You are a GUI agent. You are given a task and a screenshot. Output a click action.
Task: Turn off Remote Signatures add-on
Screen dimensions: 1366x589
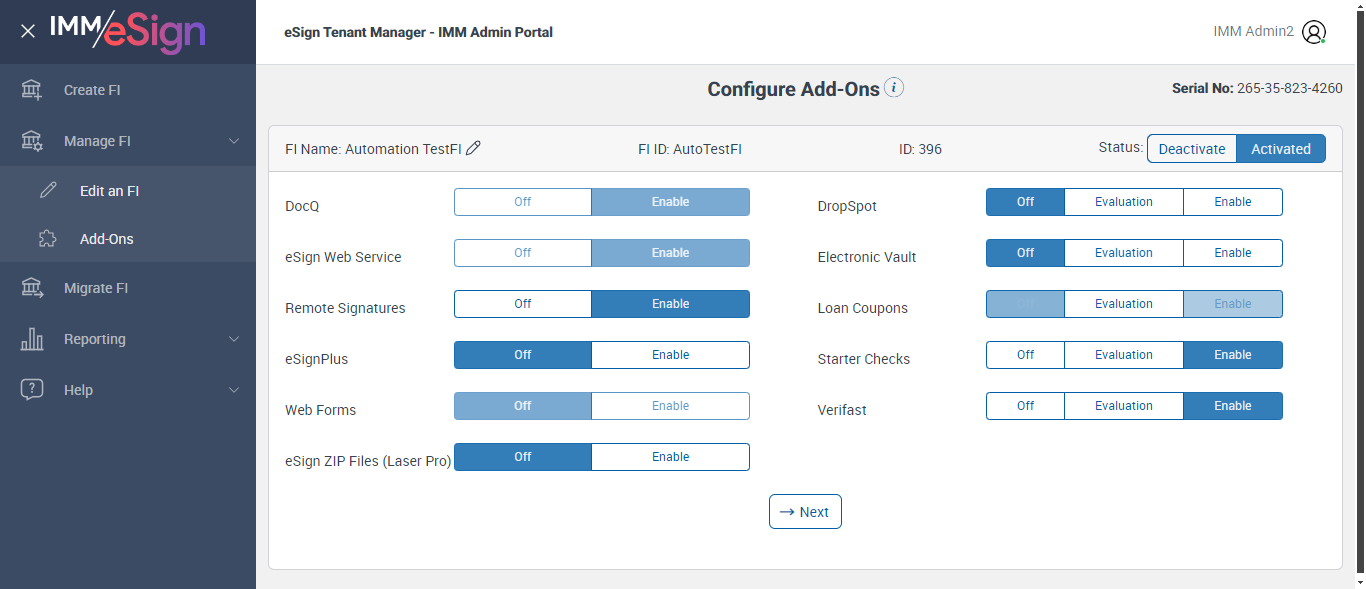[x=523, y=304]
